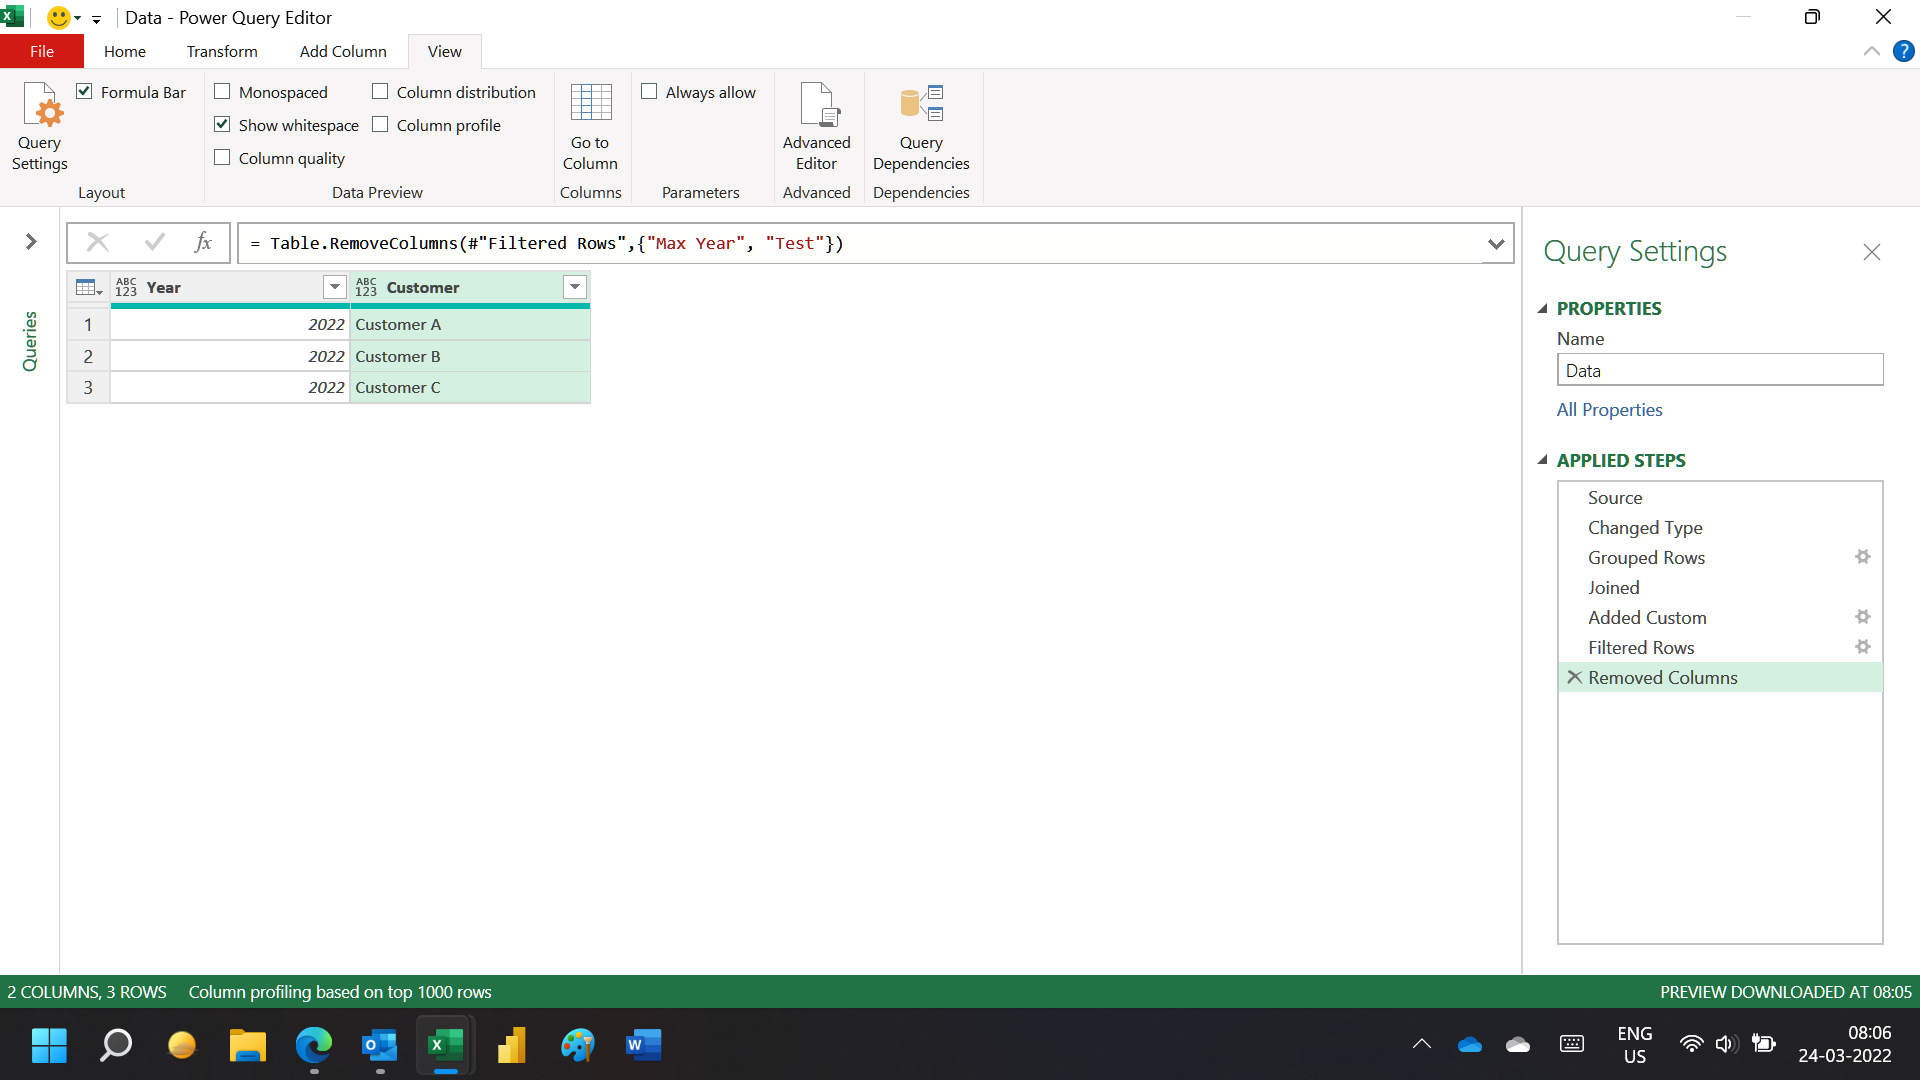This screenshot has width=1920, height=1080.
Task: Enable the Column profile checkbox
Action: click(x=380, y=125)
